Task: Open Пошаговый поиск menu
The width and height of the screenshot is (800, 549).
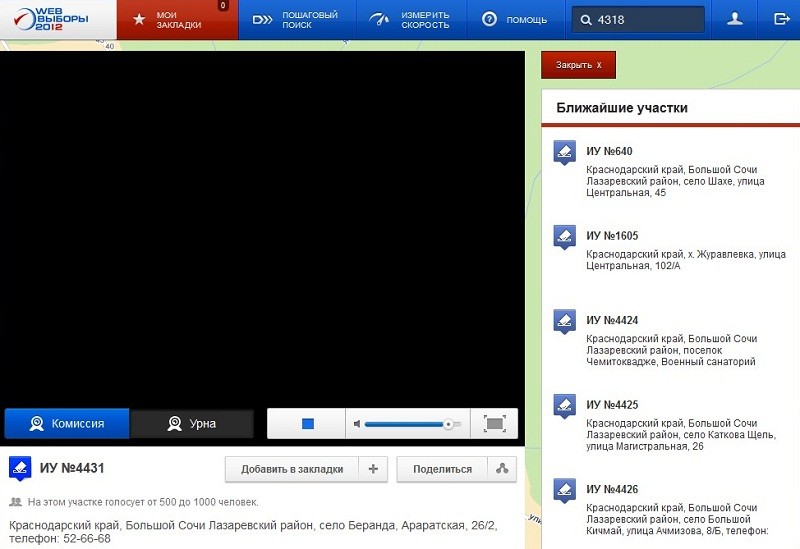Action: coord(296,20)
